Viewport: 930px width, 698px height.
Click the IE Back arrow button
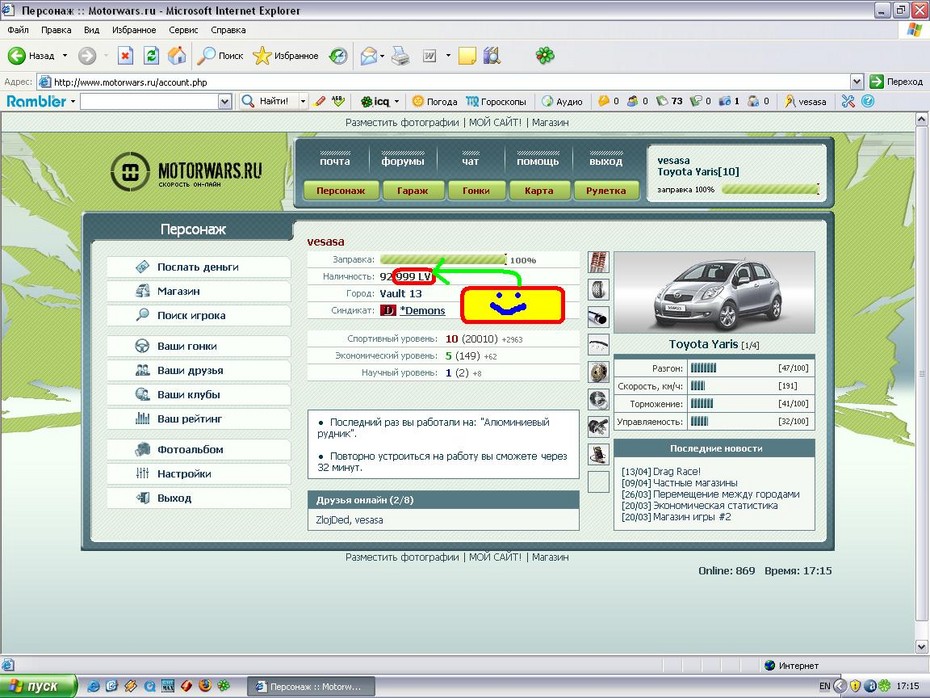point(17,56)
